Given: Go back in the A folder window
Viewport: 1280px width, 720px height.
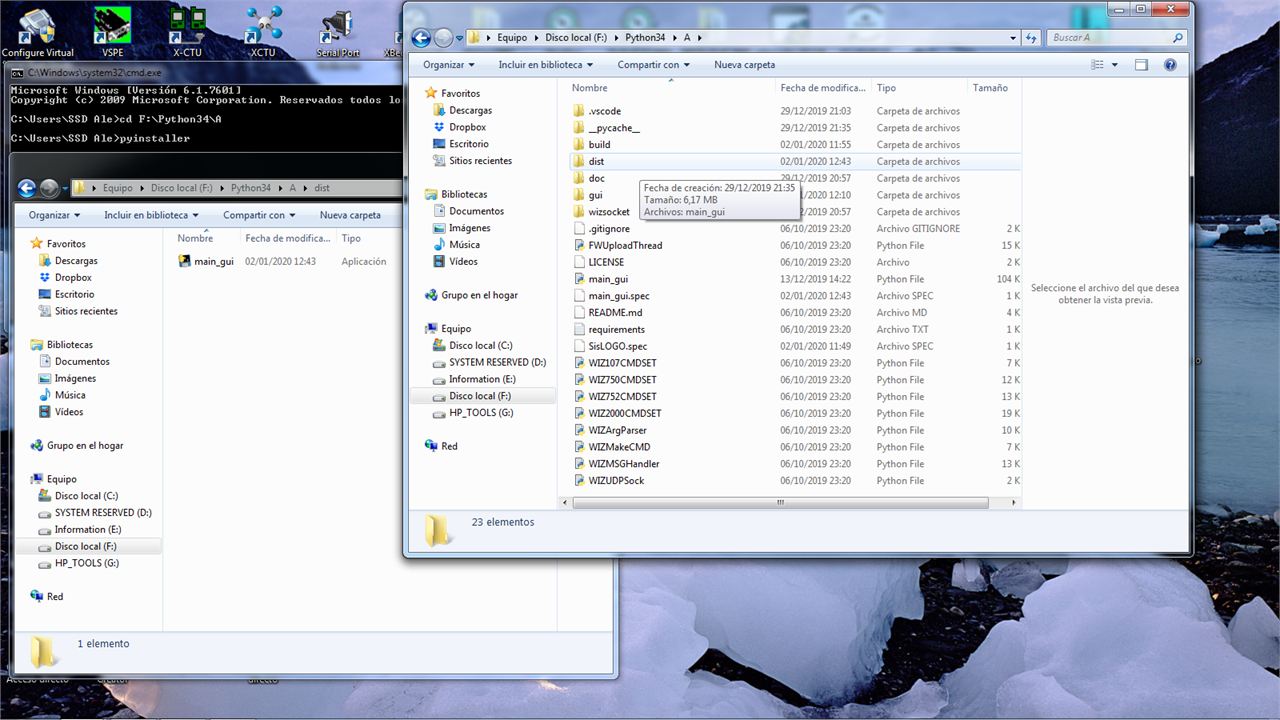Looking at the screenshot, I should pos(421,38).
